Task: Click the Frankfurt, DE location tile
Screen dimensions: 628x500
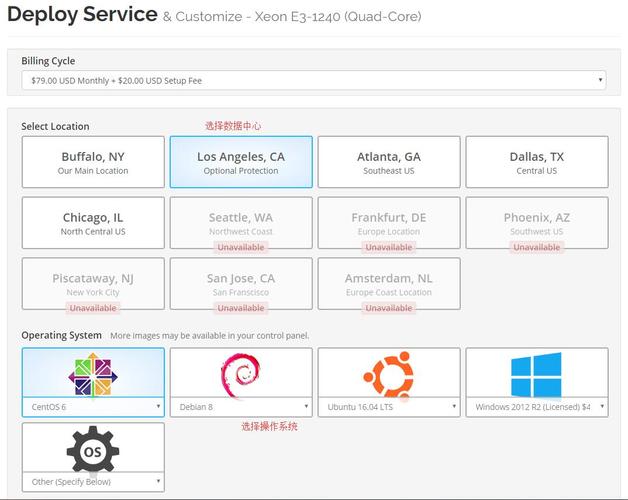Action: 389,223
